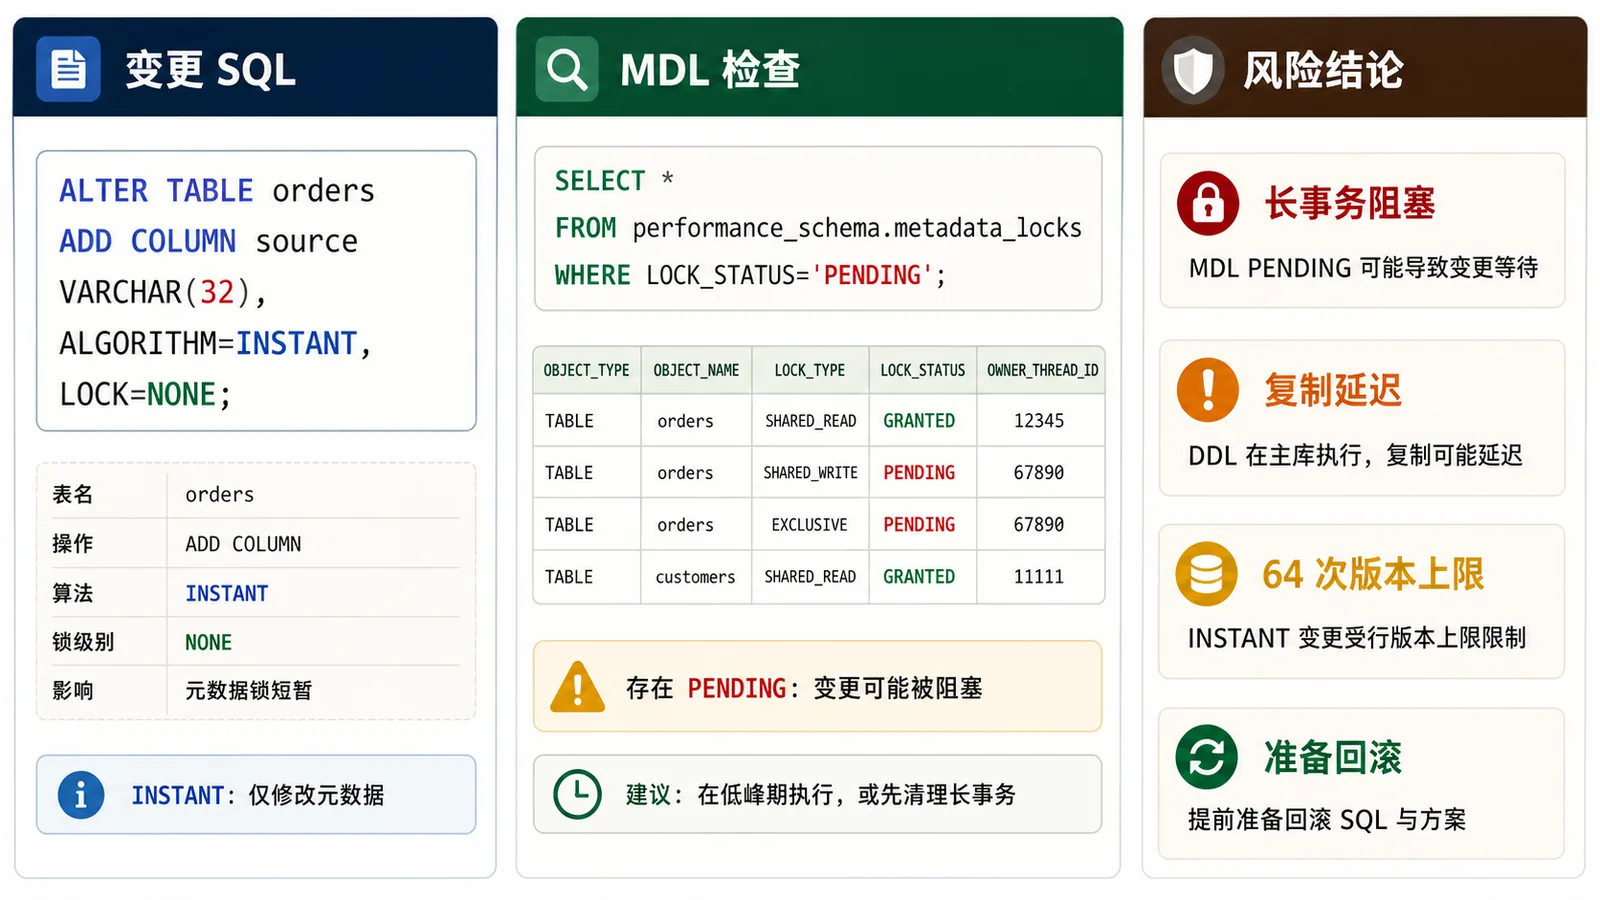Click the INSTANT value in 算法 row
The height and width of the screenshot is (900, 1600).
[x=227, y=593]
